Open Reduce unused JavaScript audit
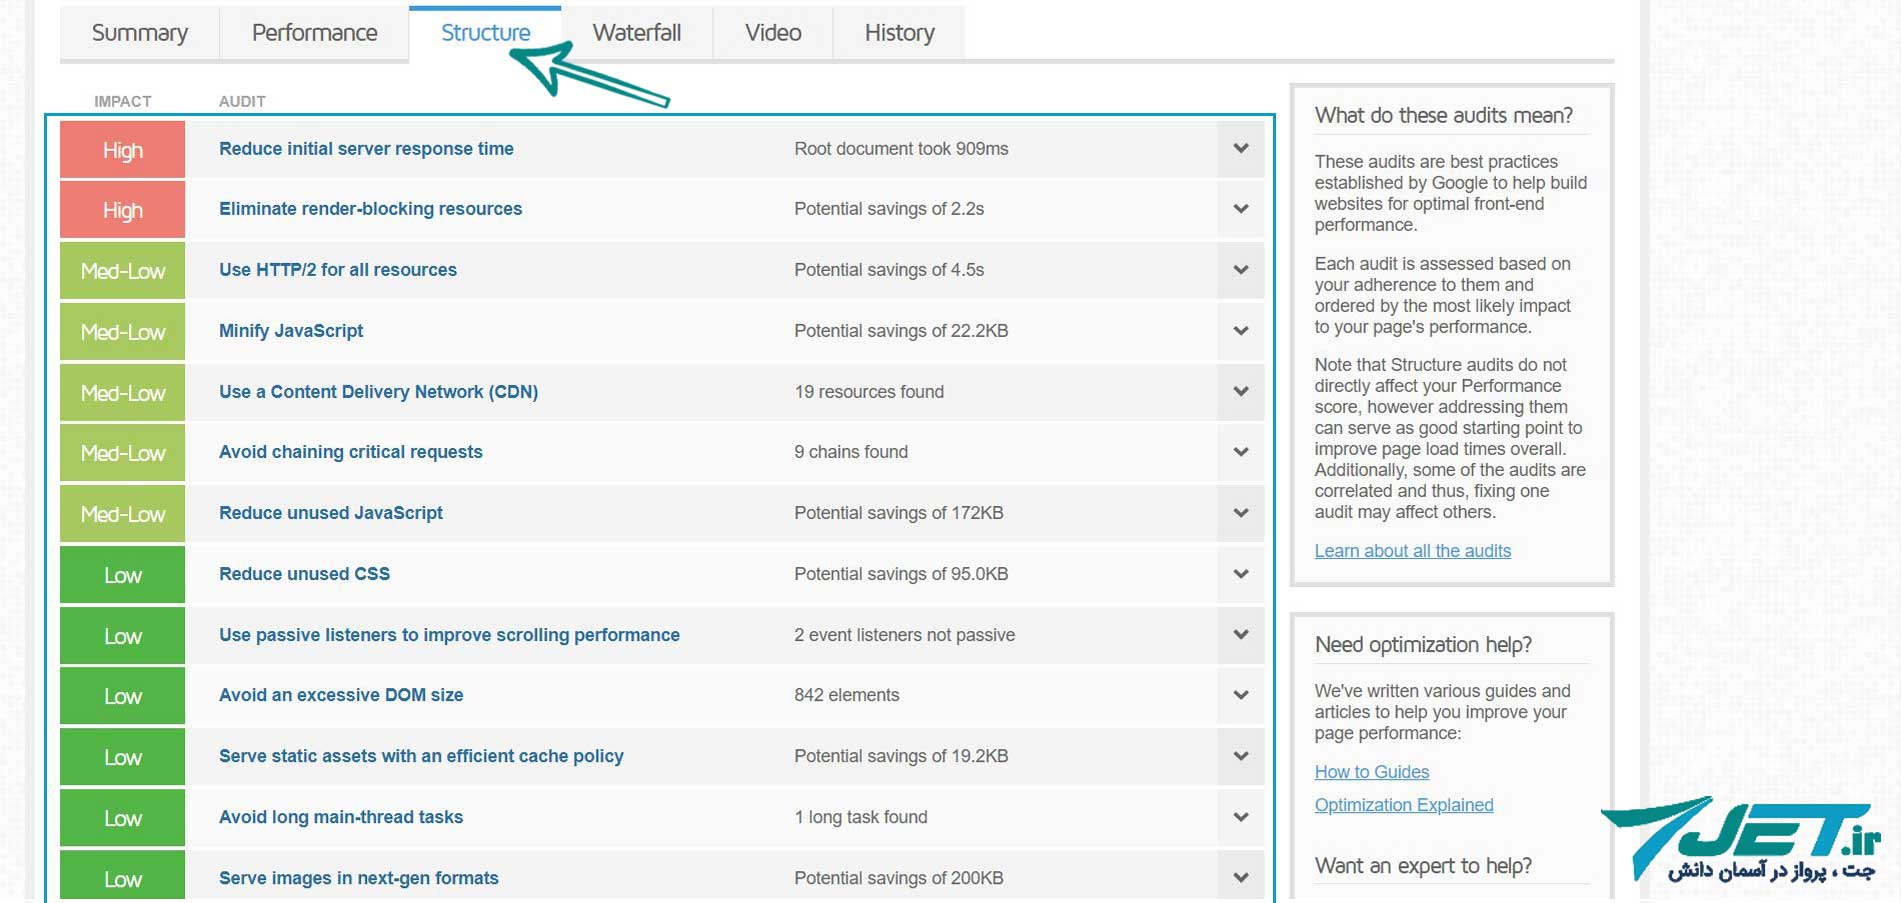This screenshot has height=903, width=1901. (x=330, y=513)
